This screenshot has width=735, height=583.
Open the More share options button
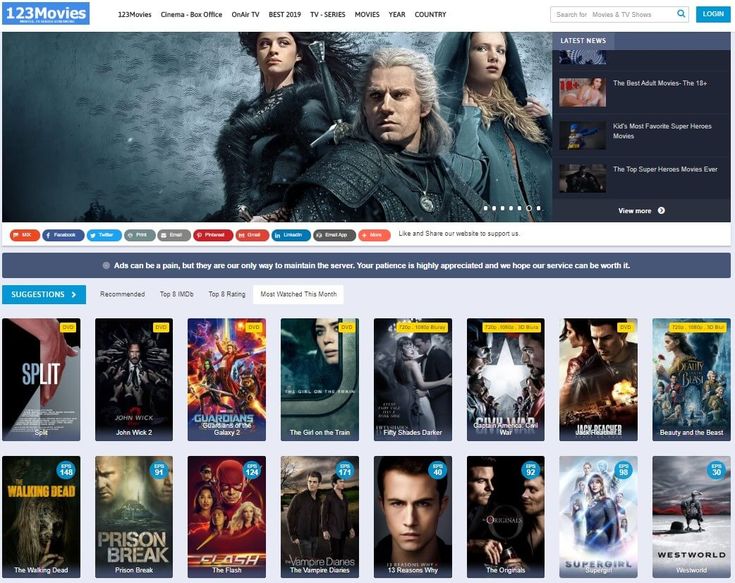[x=375, y=235]
